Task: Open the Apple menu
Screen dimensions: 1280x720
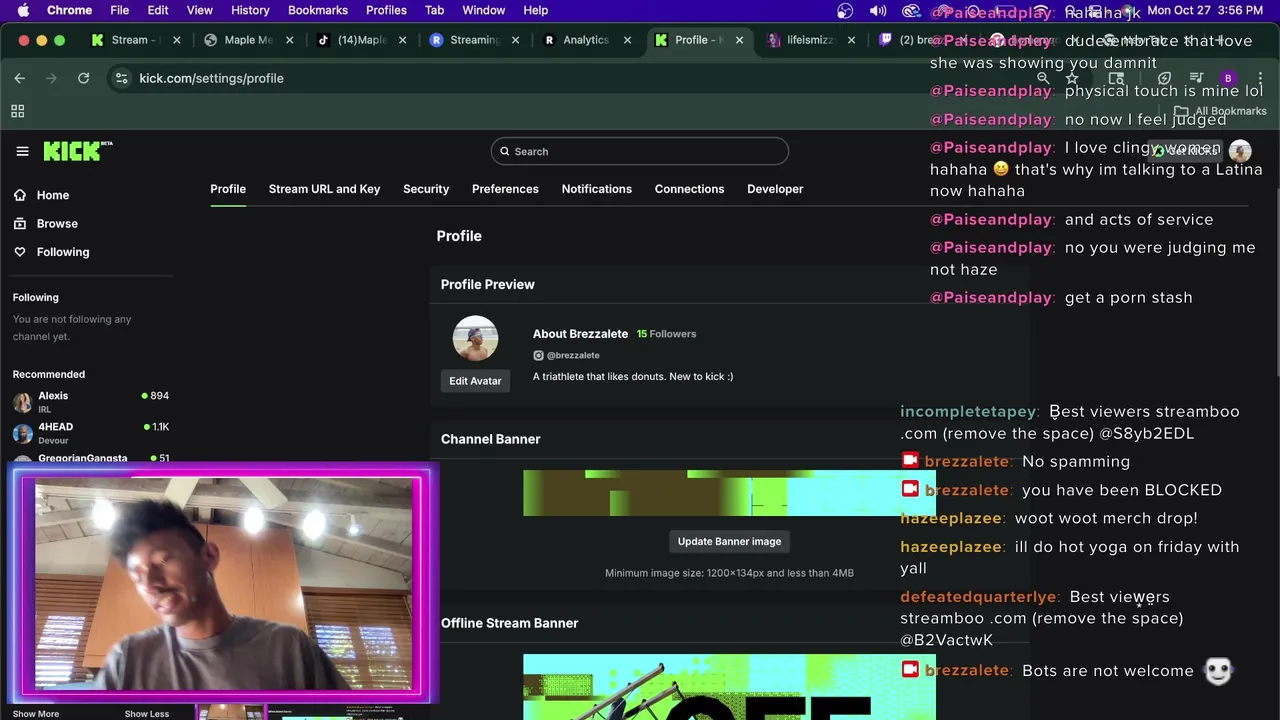Action: pos(23,10)
